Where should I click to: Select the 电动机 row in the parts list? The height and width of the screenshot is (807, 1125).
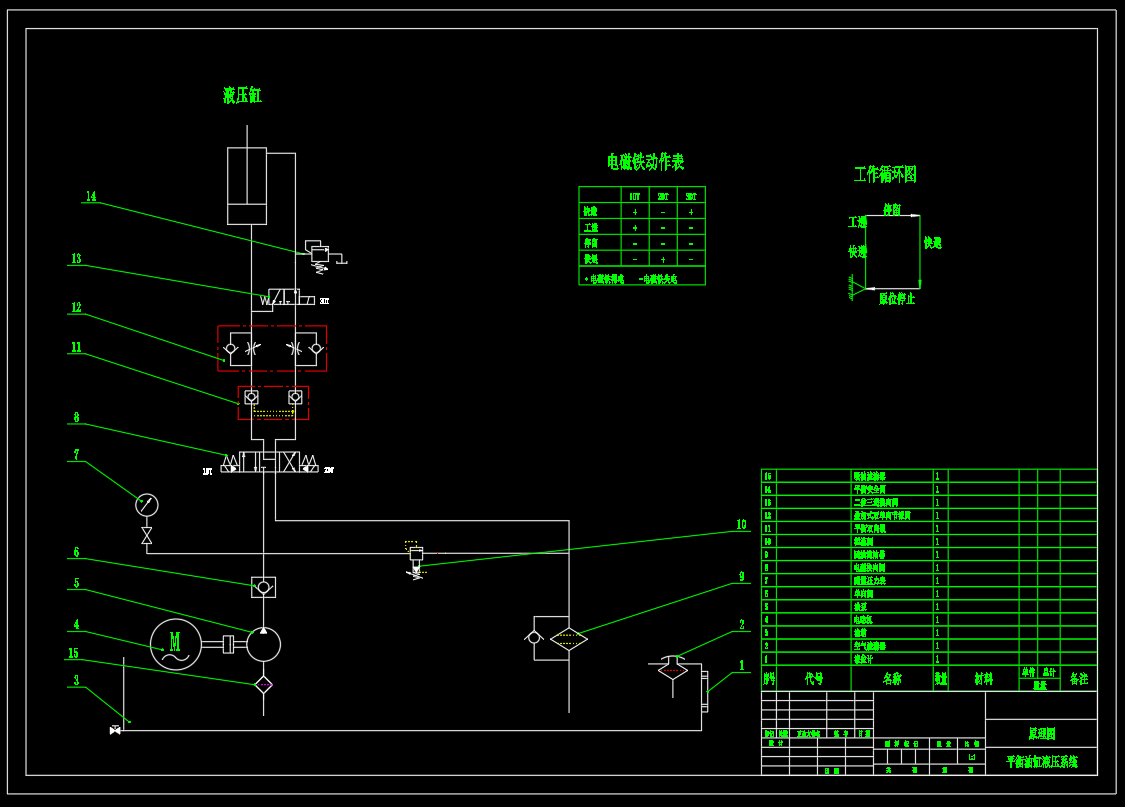tap(865, 619)
